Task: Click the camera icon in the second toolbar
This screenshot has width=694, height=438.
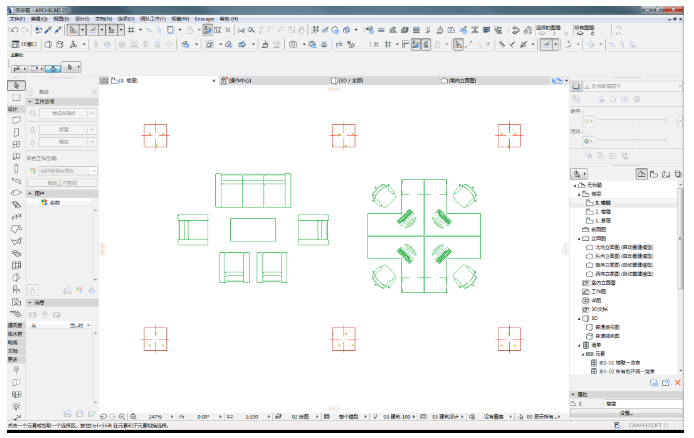Action: click(x=293, y=44)
